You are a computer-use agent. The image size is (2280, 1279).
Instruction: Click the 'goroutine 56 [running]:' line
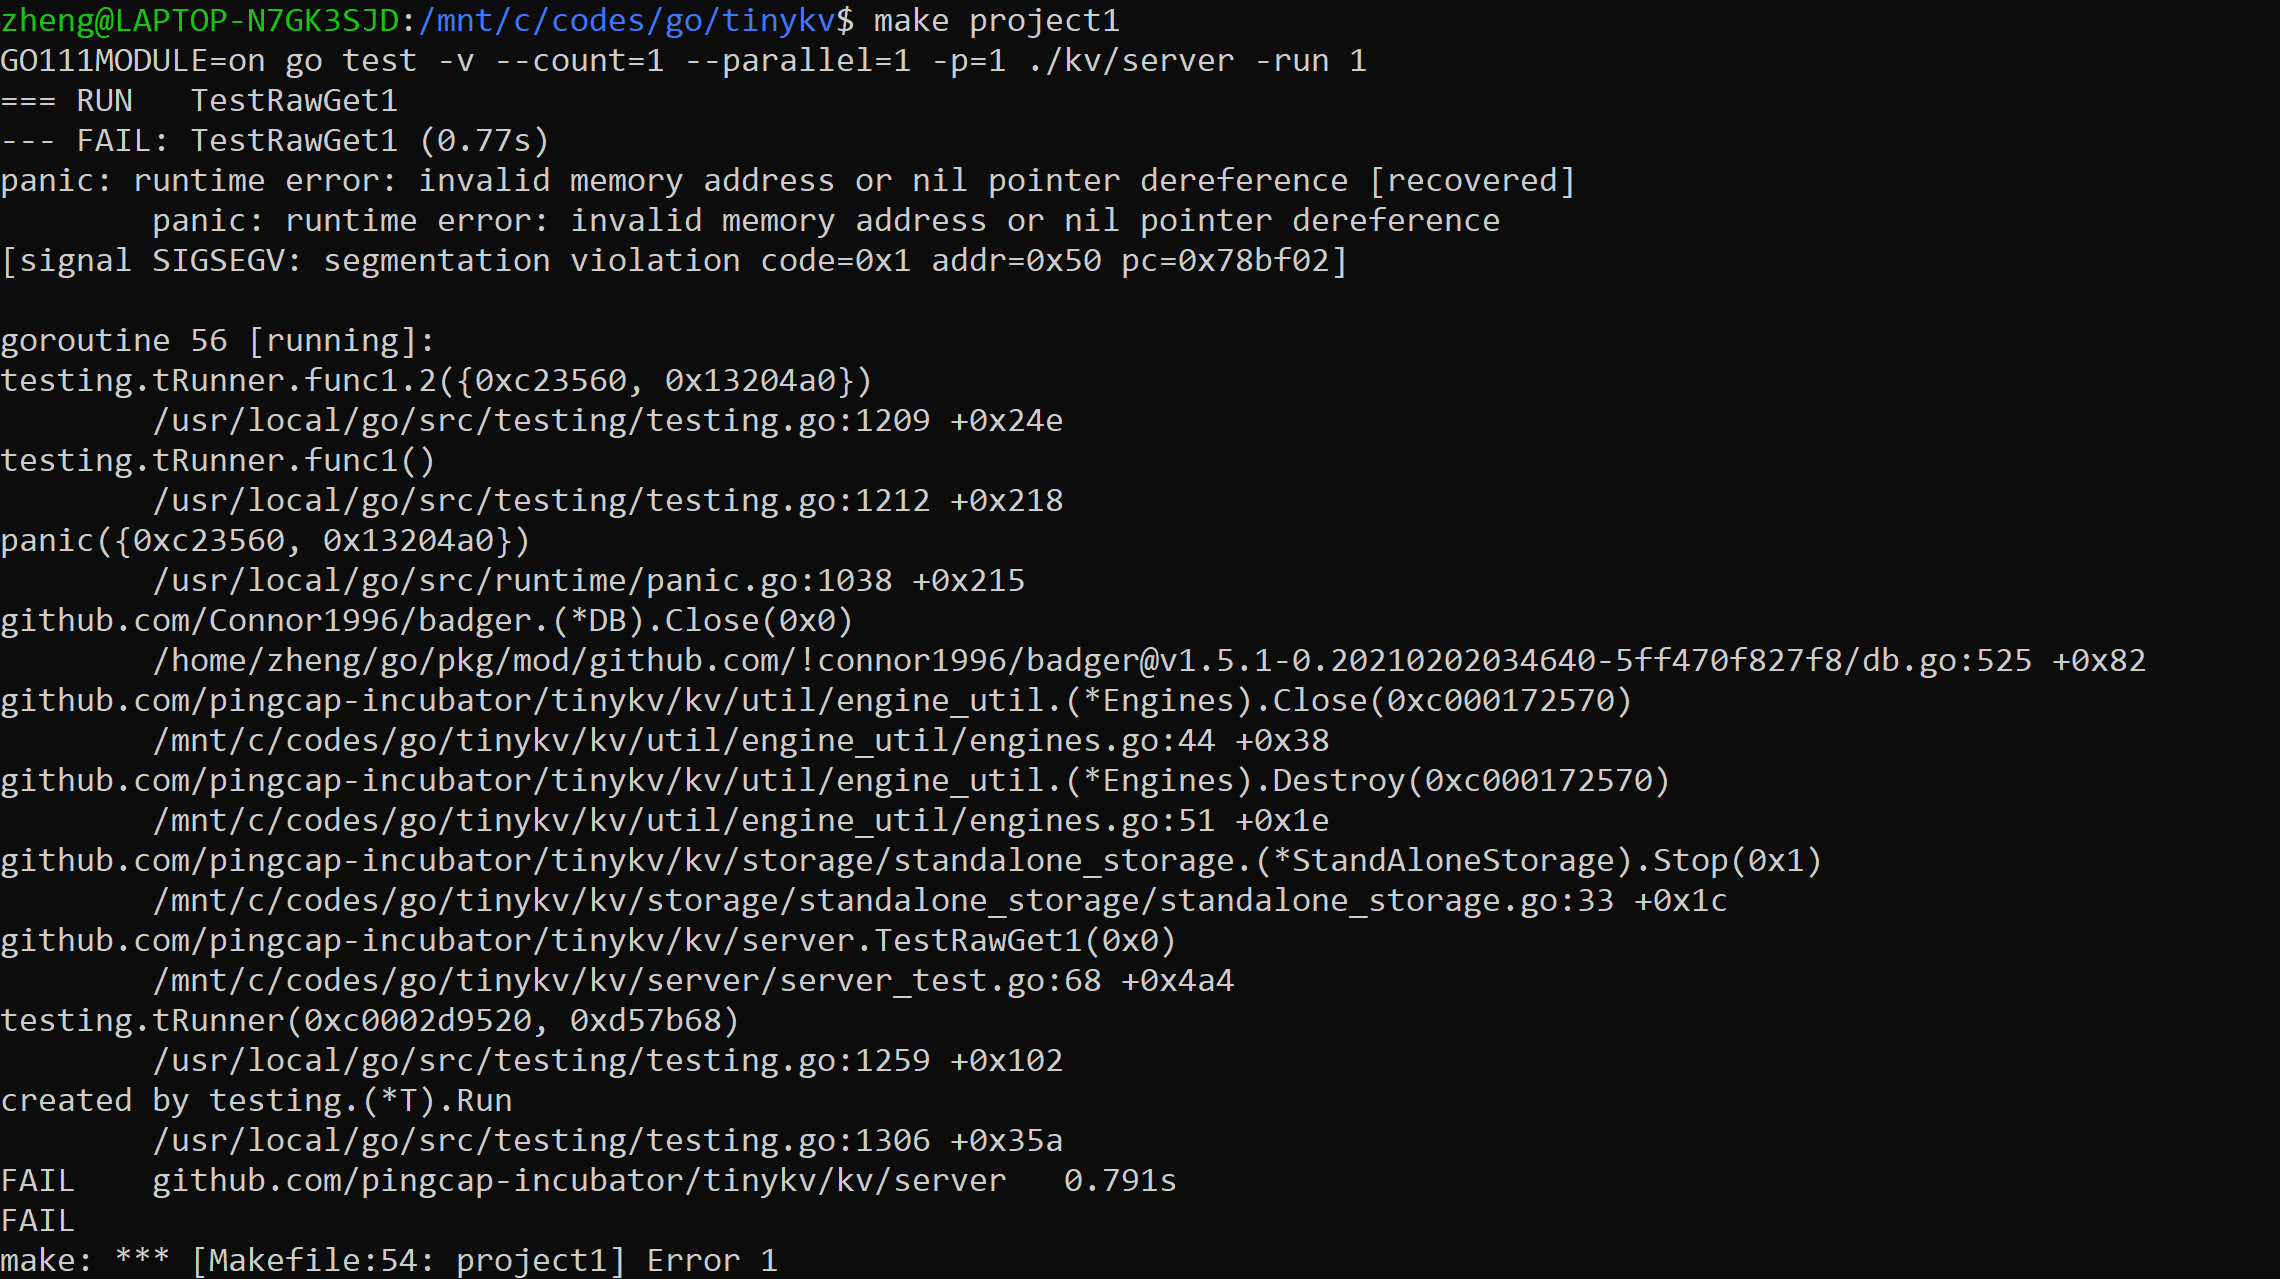[x=218, y=341]
